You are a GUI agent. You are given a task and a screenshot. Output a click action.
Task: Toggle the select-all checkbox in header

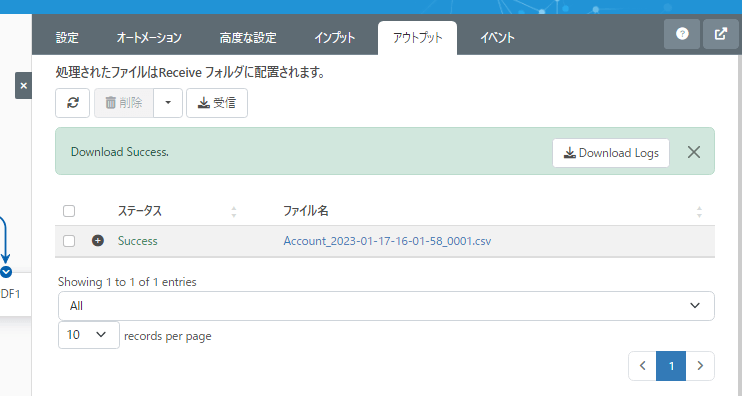(x=69, y=211)
